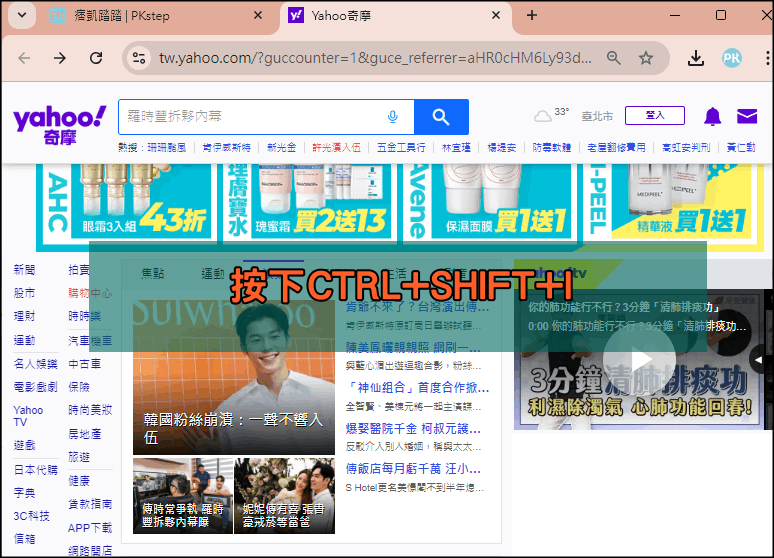
Task: Open 日本代購 in the left sidebar
Action: coord(36,470)
